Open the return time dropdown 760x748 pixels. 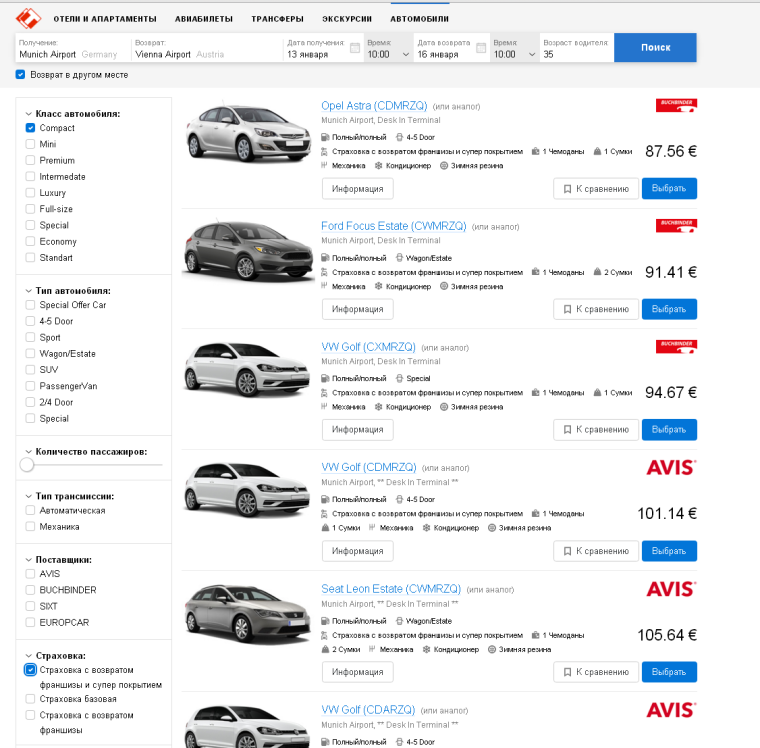[x=515, y=54]
